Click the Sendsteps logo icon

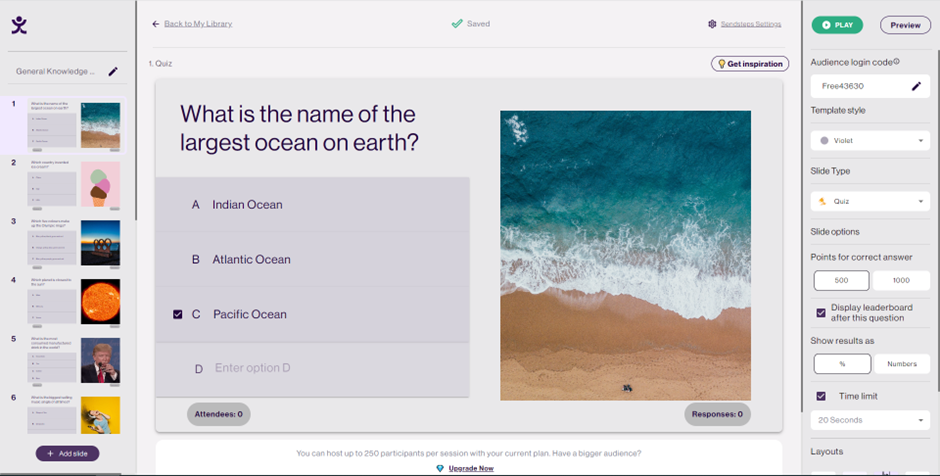pyautogui.click(x=19, y=25)
